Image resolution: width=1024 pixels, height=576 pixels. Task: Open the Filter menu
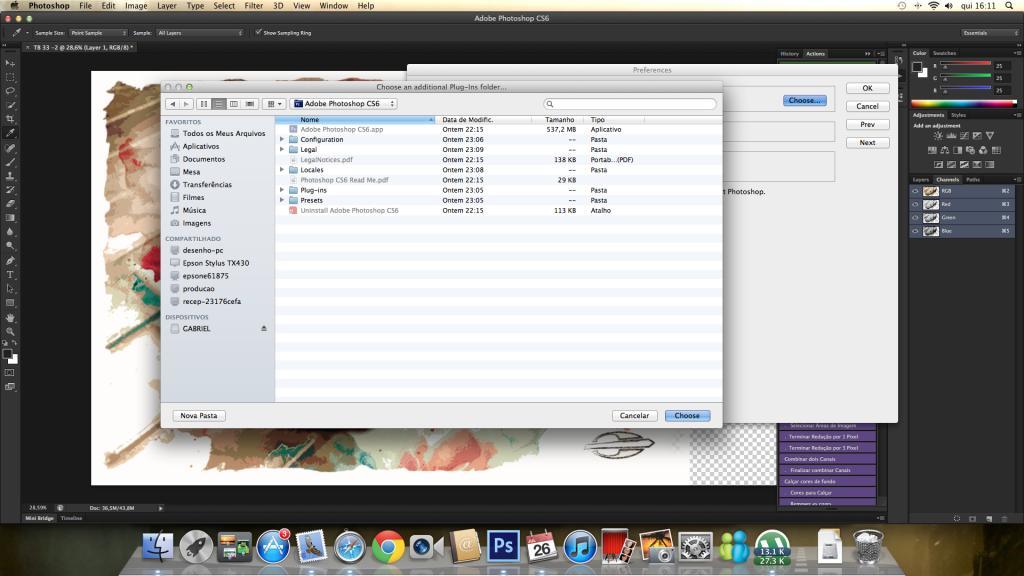click(253, 6)
